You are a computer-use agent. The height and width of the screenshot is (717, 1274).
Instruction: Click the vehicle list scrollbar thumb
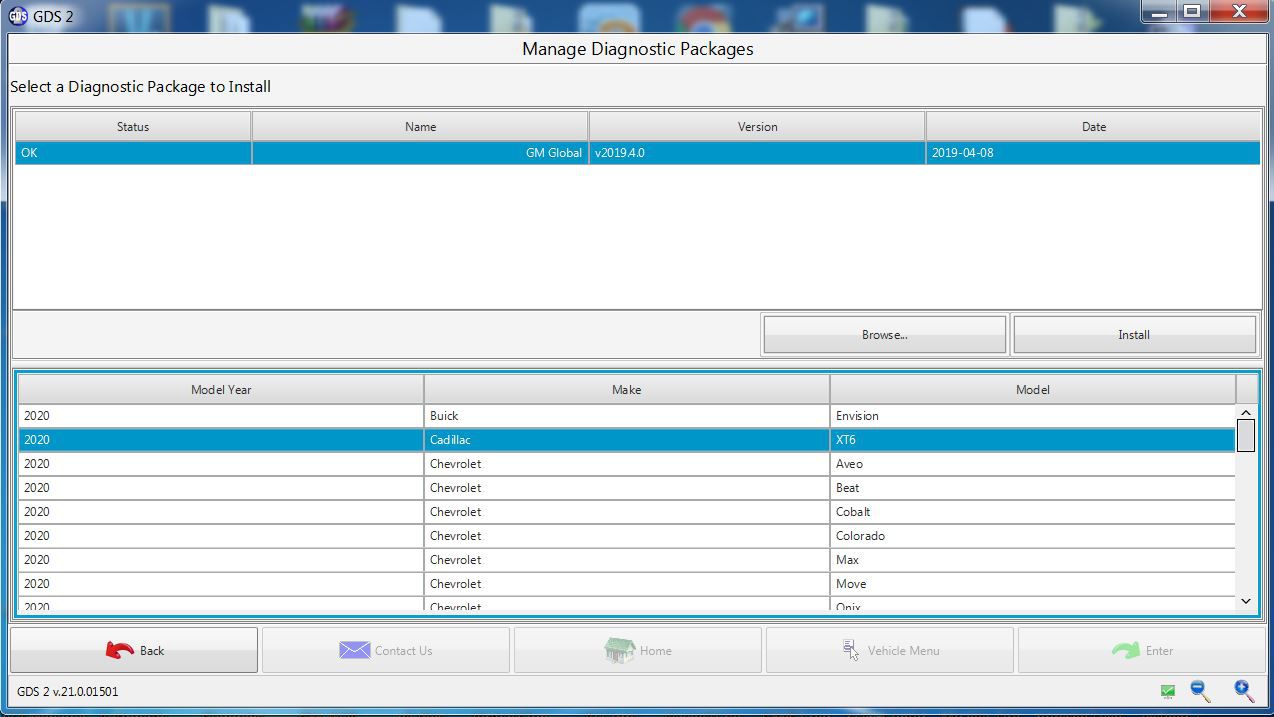click(1246, 436)
